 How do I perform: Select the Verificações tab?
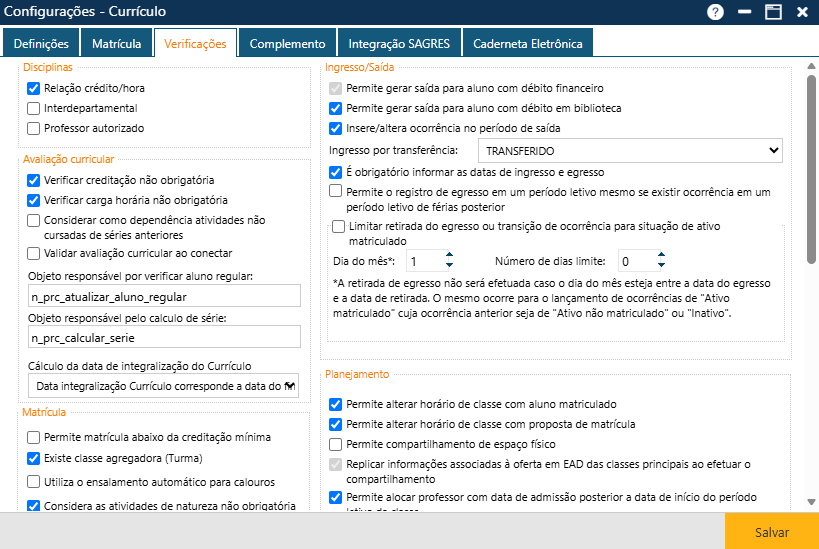[195, 43]
